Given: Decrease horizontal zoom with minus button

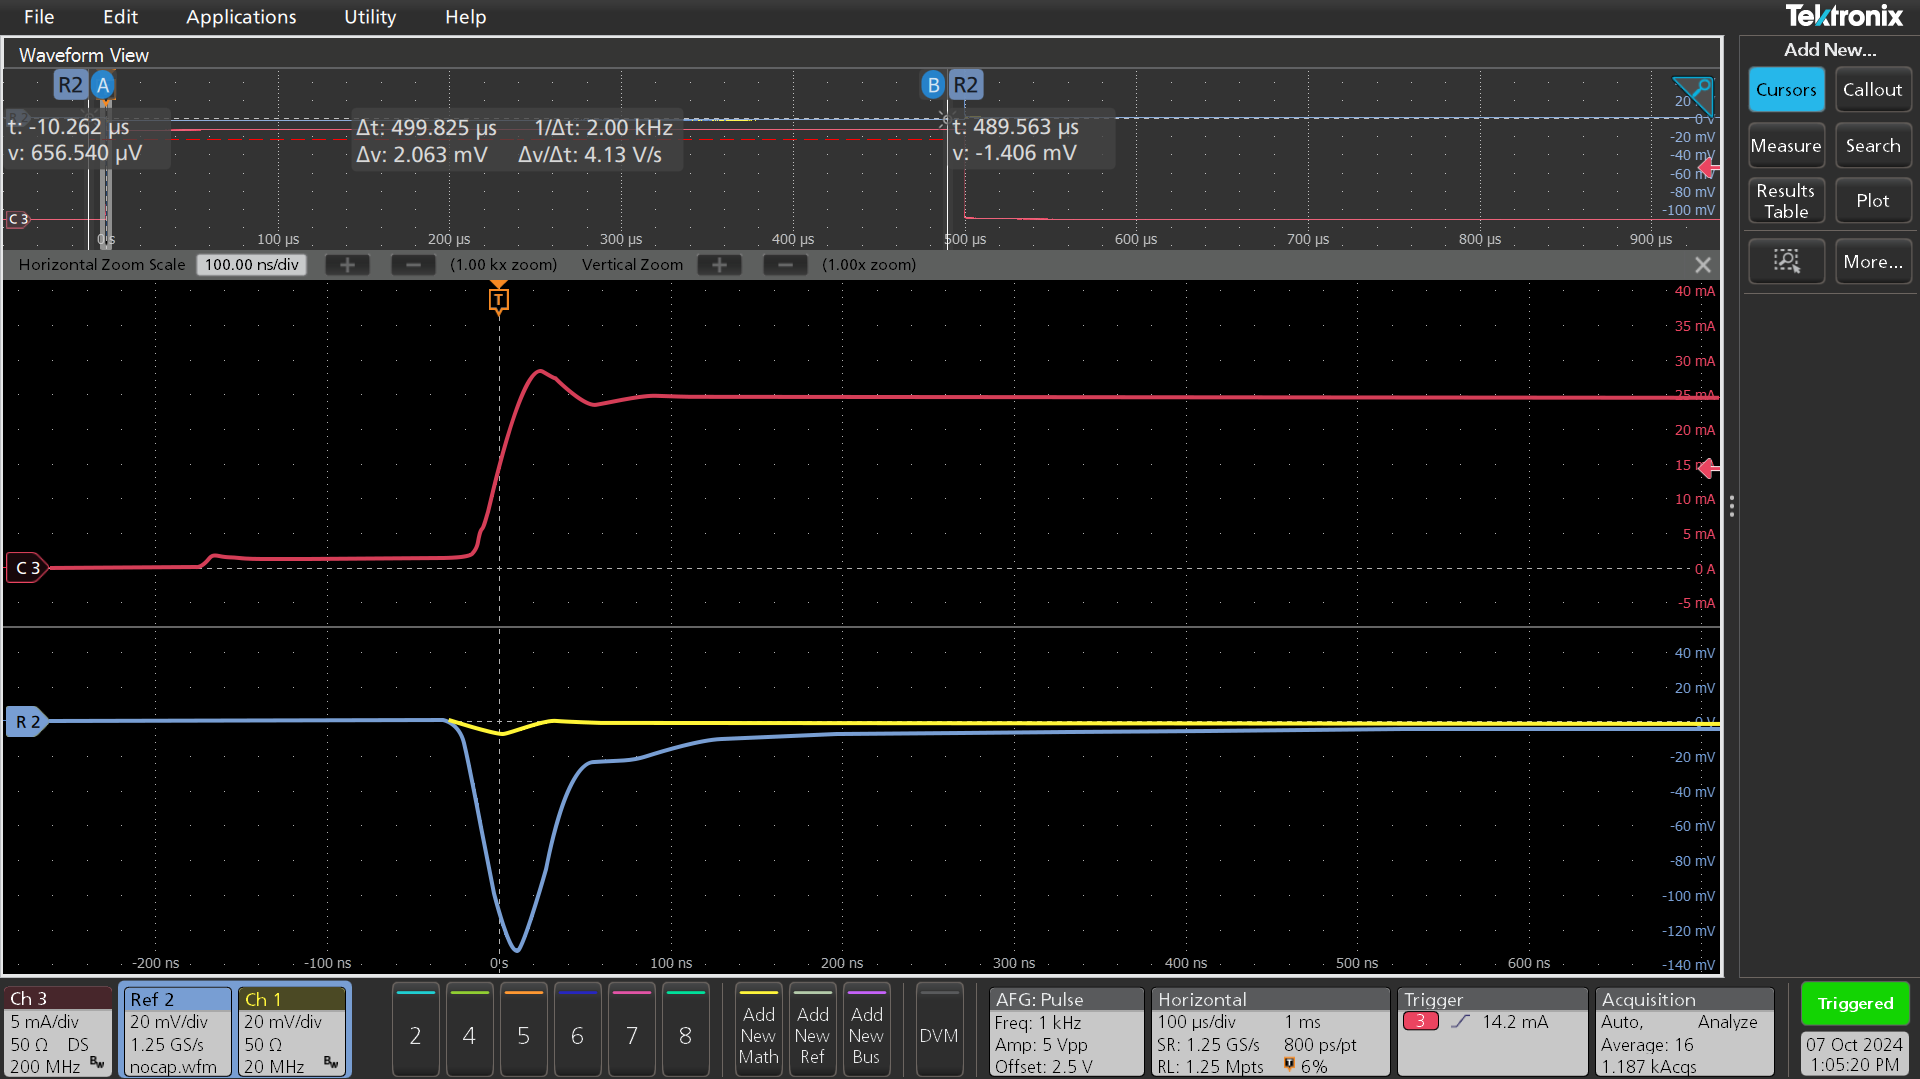Looking at the screenshot, I should [413, 265].
